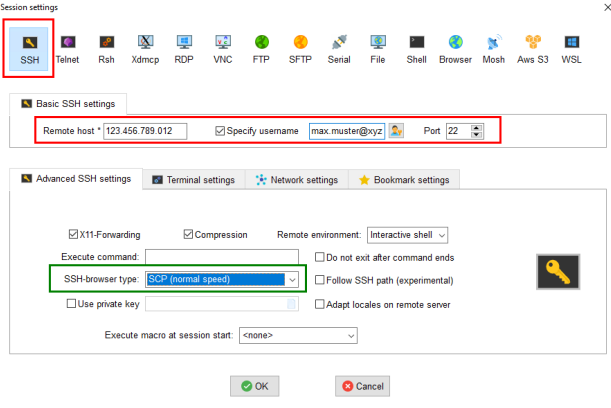
Task: Increase the Port number with up arrow
Action: [x=476, y=127]
